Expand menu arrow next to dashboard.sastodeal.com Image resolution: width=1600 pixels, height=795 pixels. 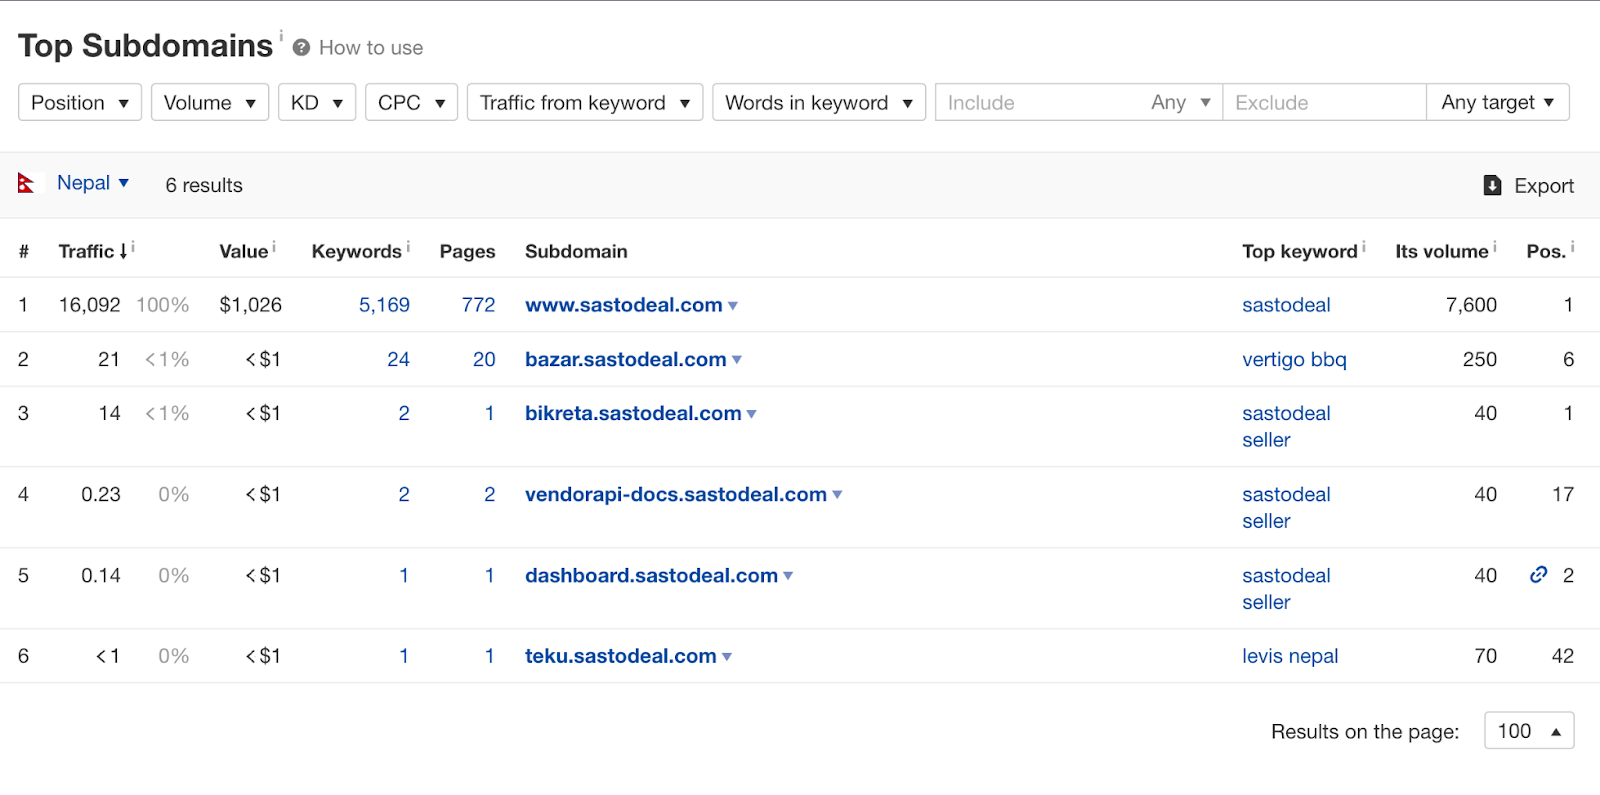click(x=788, y=576)
